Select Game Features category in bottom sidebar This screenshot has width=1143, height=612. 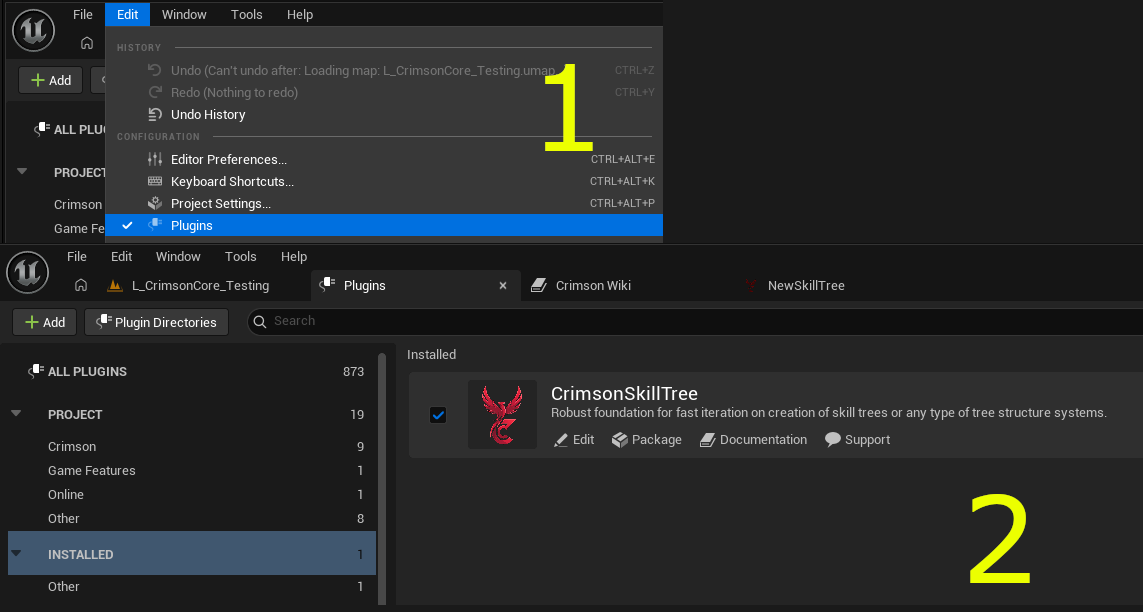192,471
